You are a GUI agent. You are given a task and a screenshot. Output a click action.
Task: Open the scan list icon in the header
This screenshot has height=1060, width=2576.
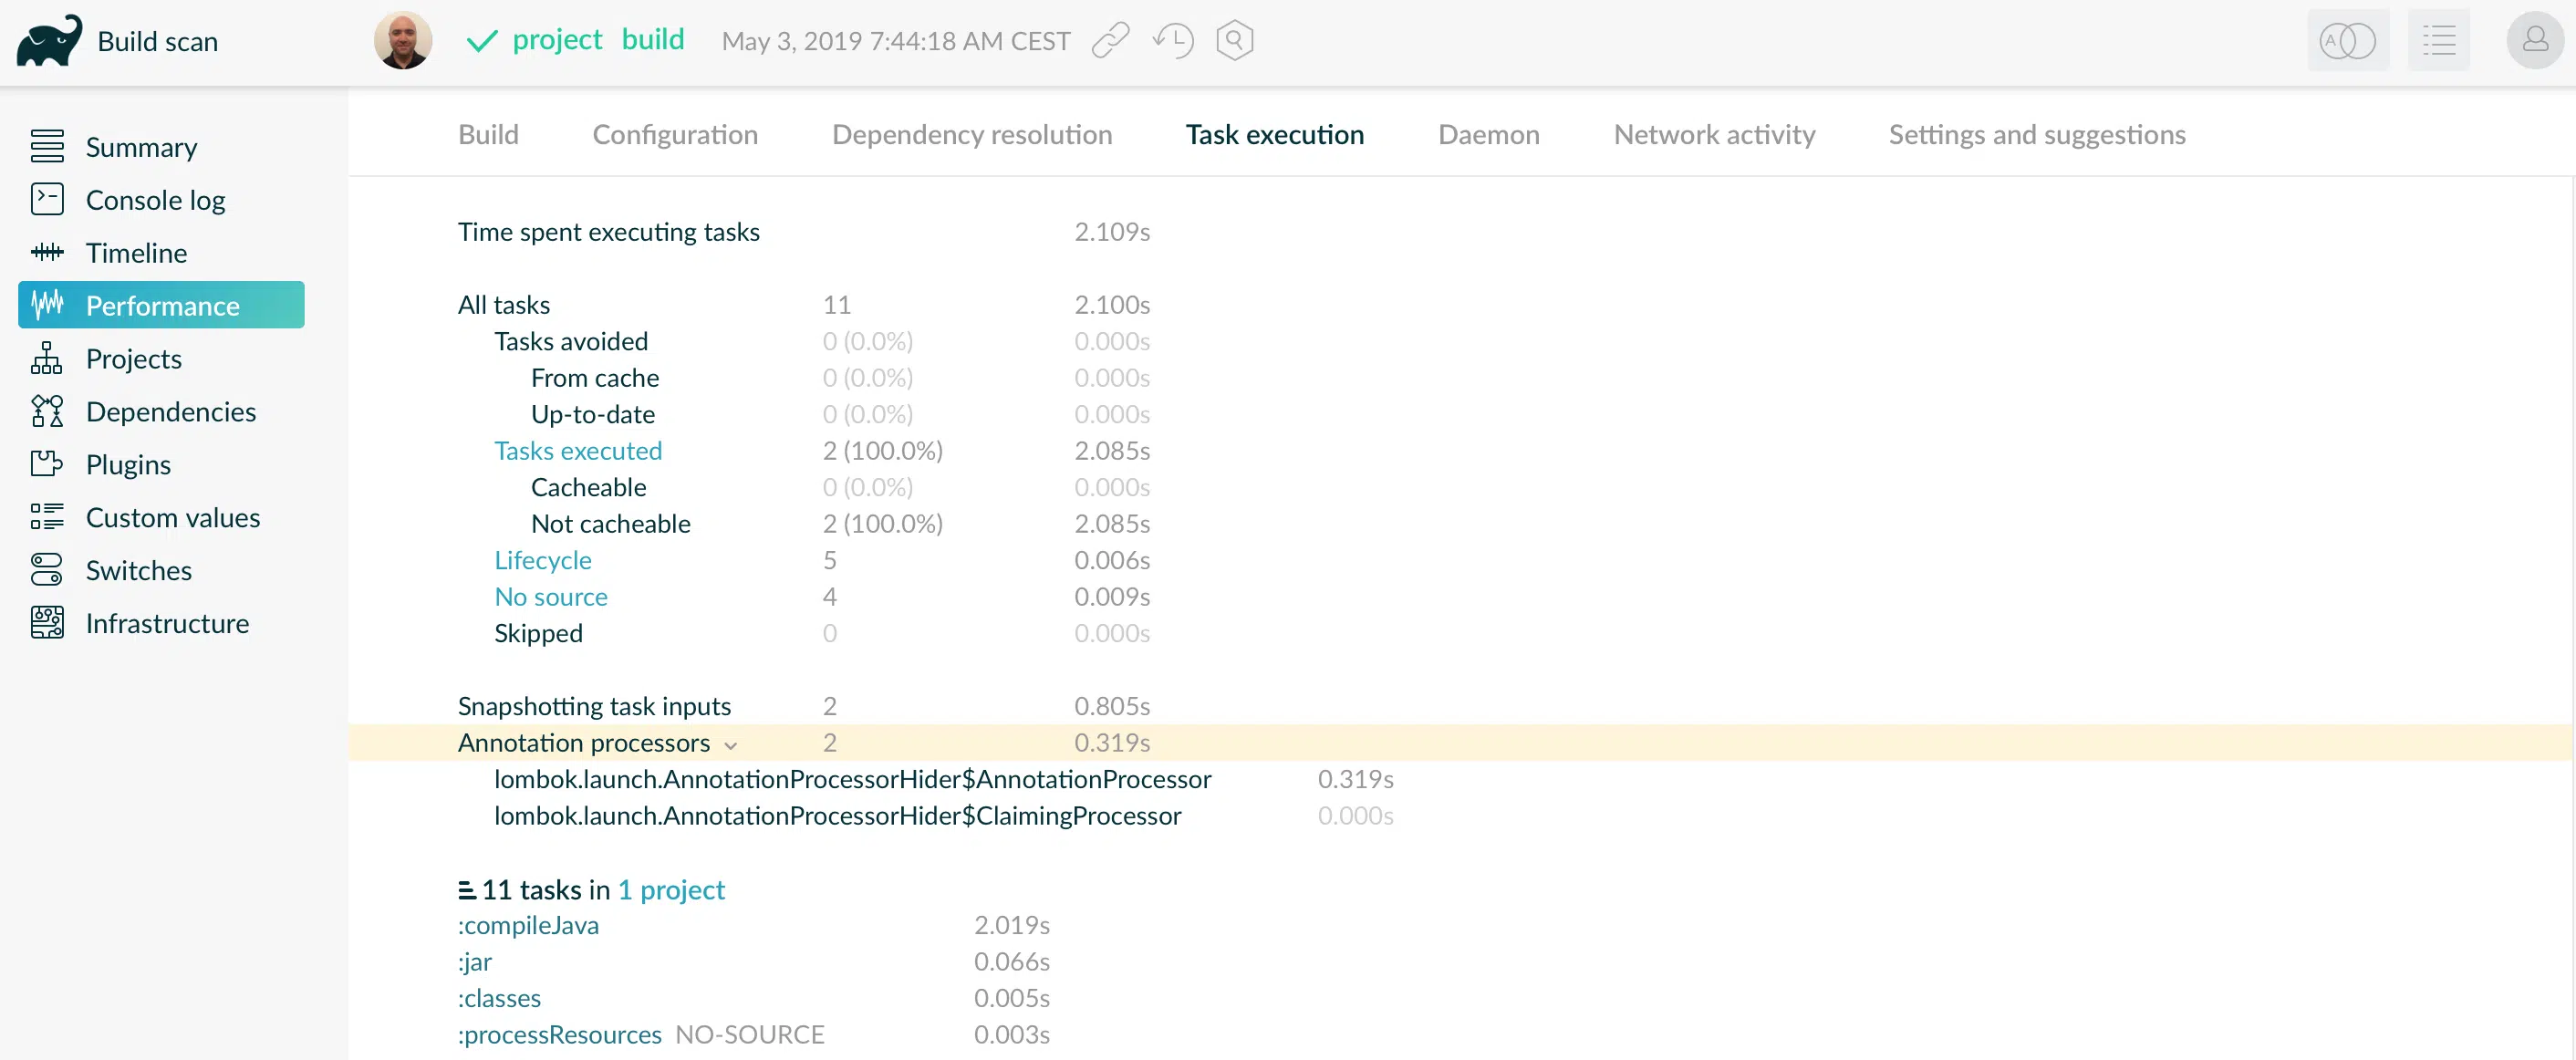[2438, 41]
